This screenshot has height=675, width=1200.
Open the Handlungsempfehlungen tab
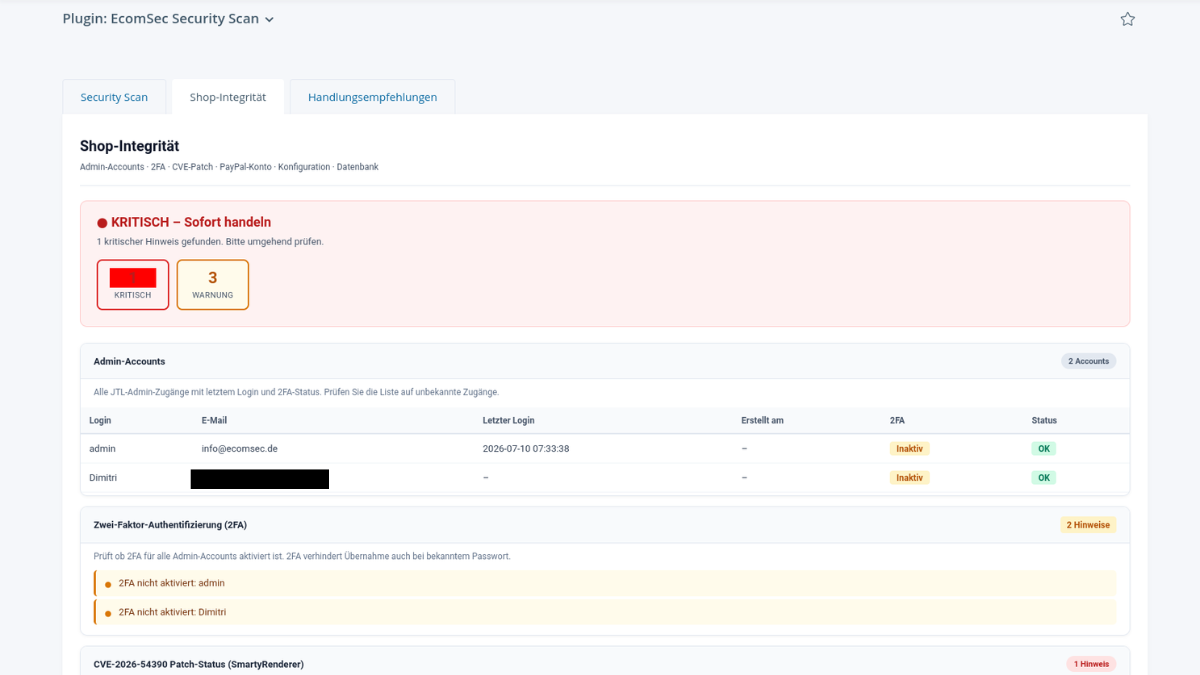(x=372, y=97)
